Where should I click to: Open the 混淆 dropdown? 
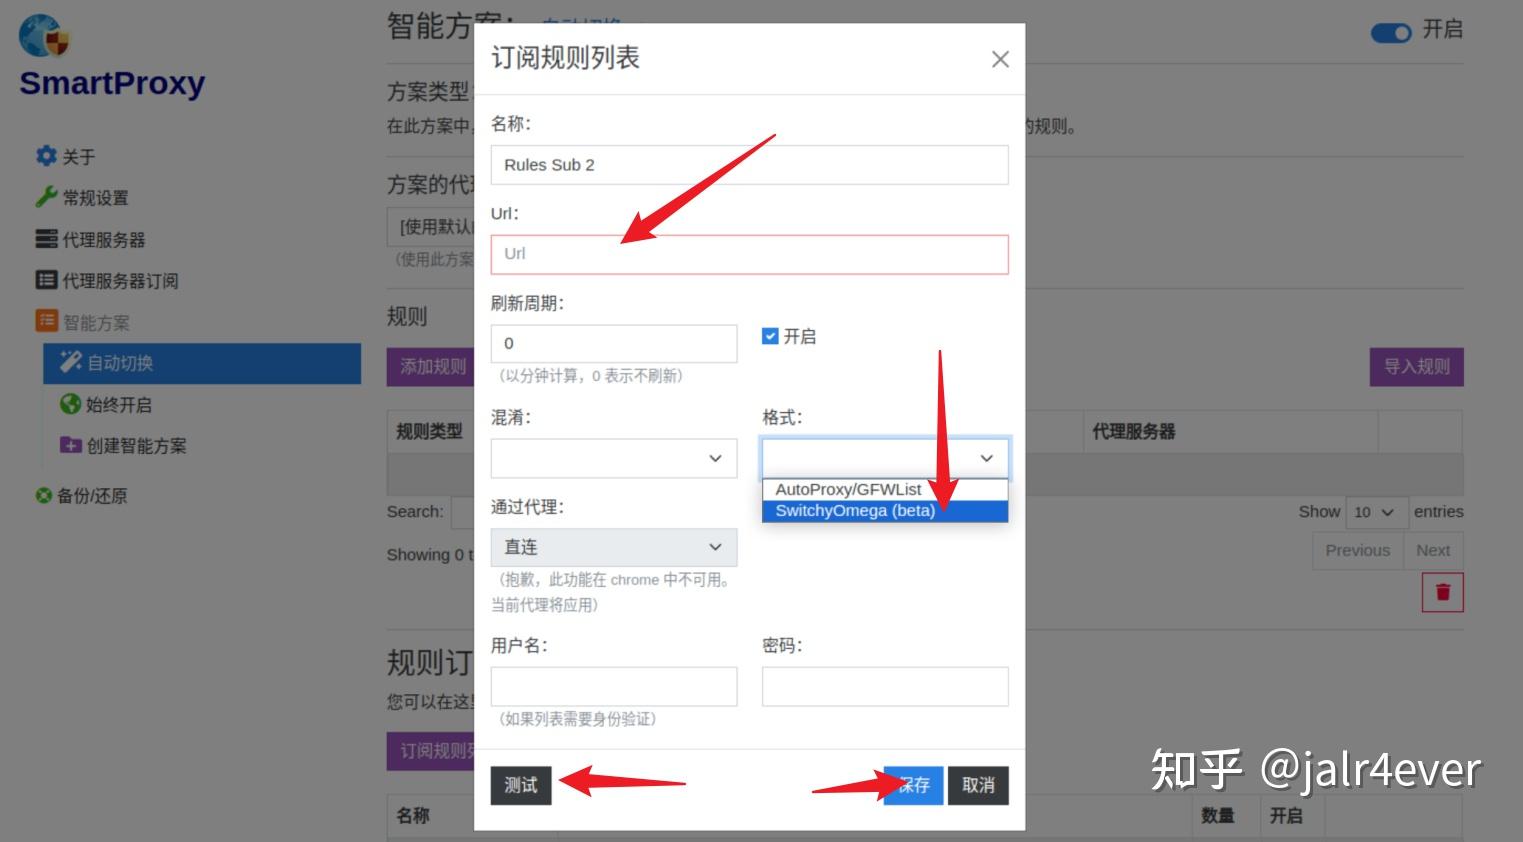click(x=614, y=458)
